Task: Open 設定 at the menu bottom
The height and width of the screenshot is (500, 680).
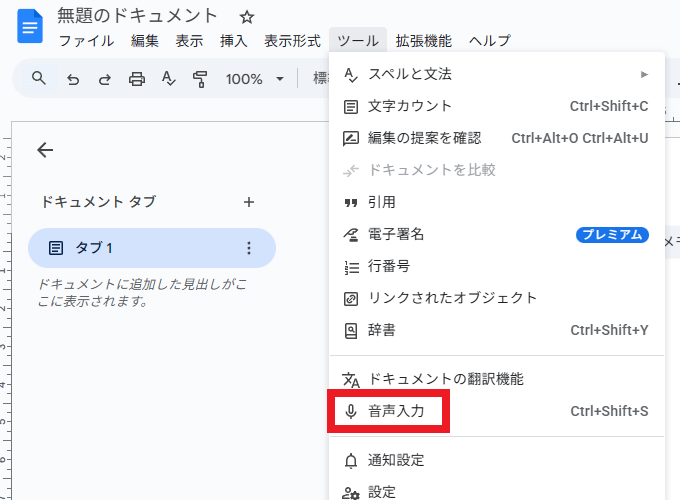Action: tap(497, 492)
